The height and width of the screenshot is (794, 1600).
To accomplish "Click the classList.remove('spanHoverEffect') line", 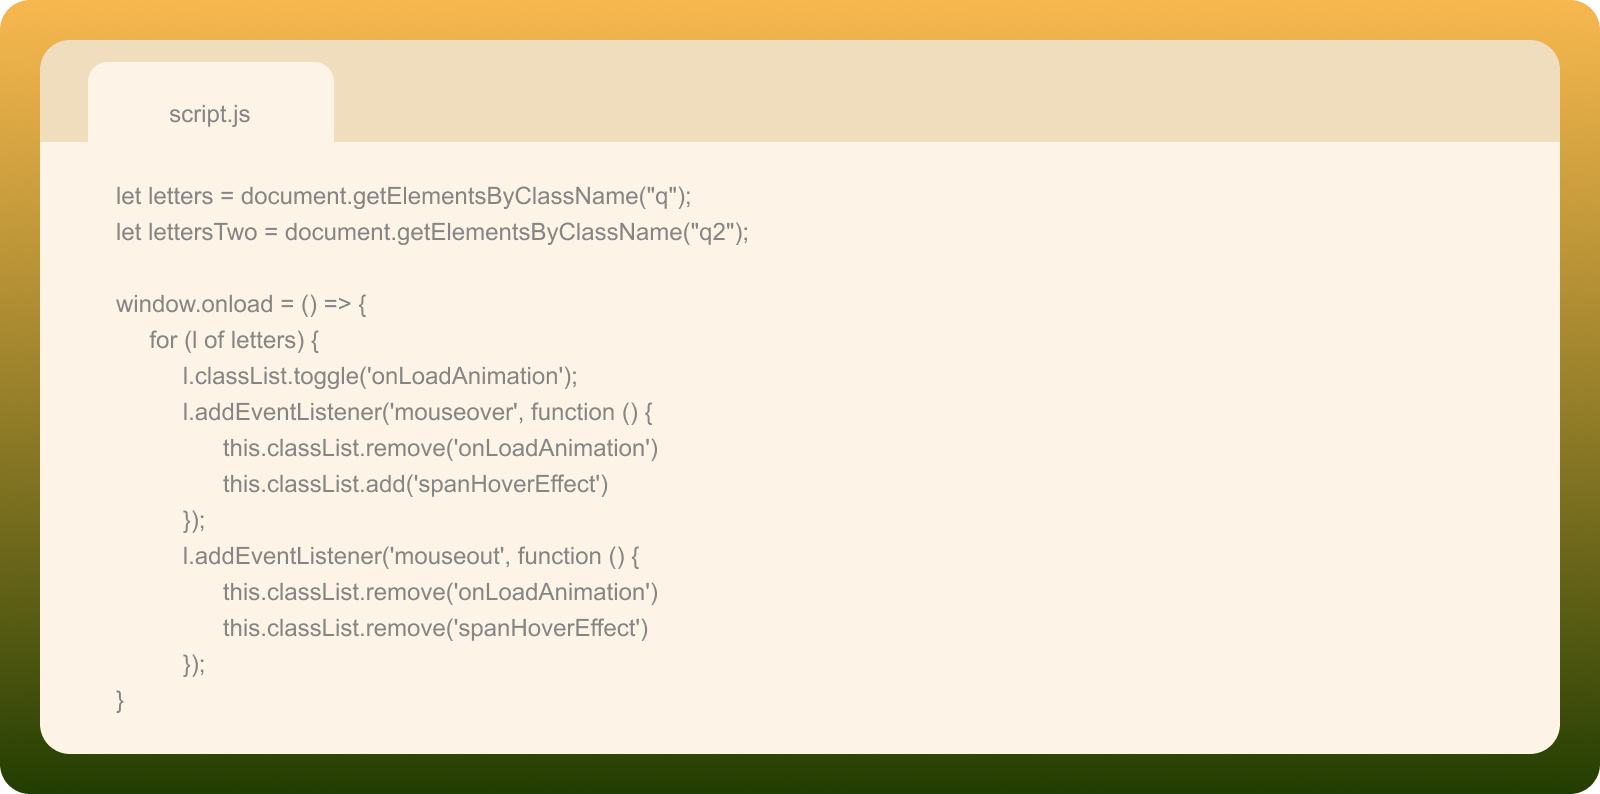I will tap(435, 628).
